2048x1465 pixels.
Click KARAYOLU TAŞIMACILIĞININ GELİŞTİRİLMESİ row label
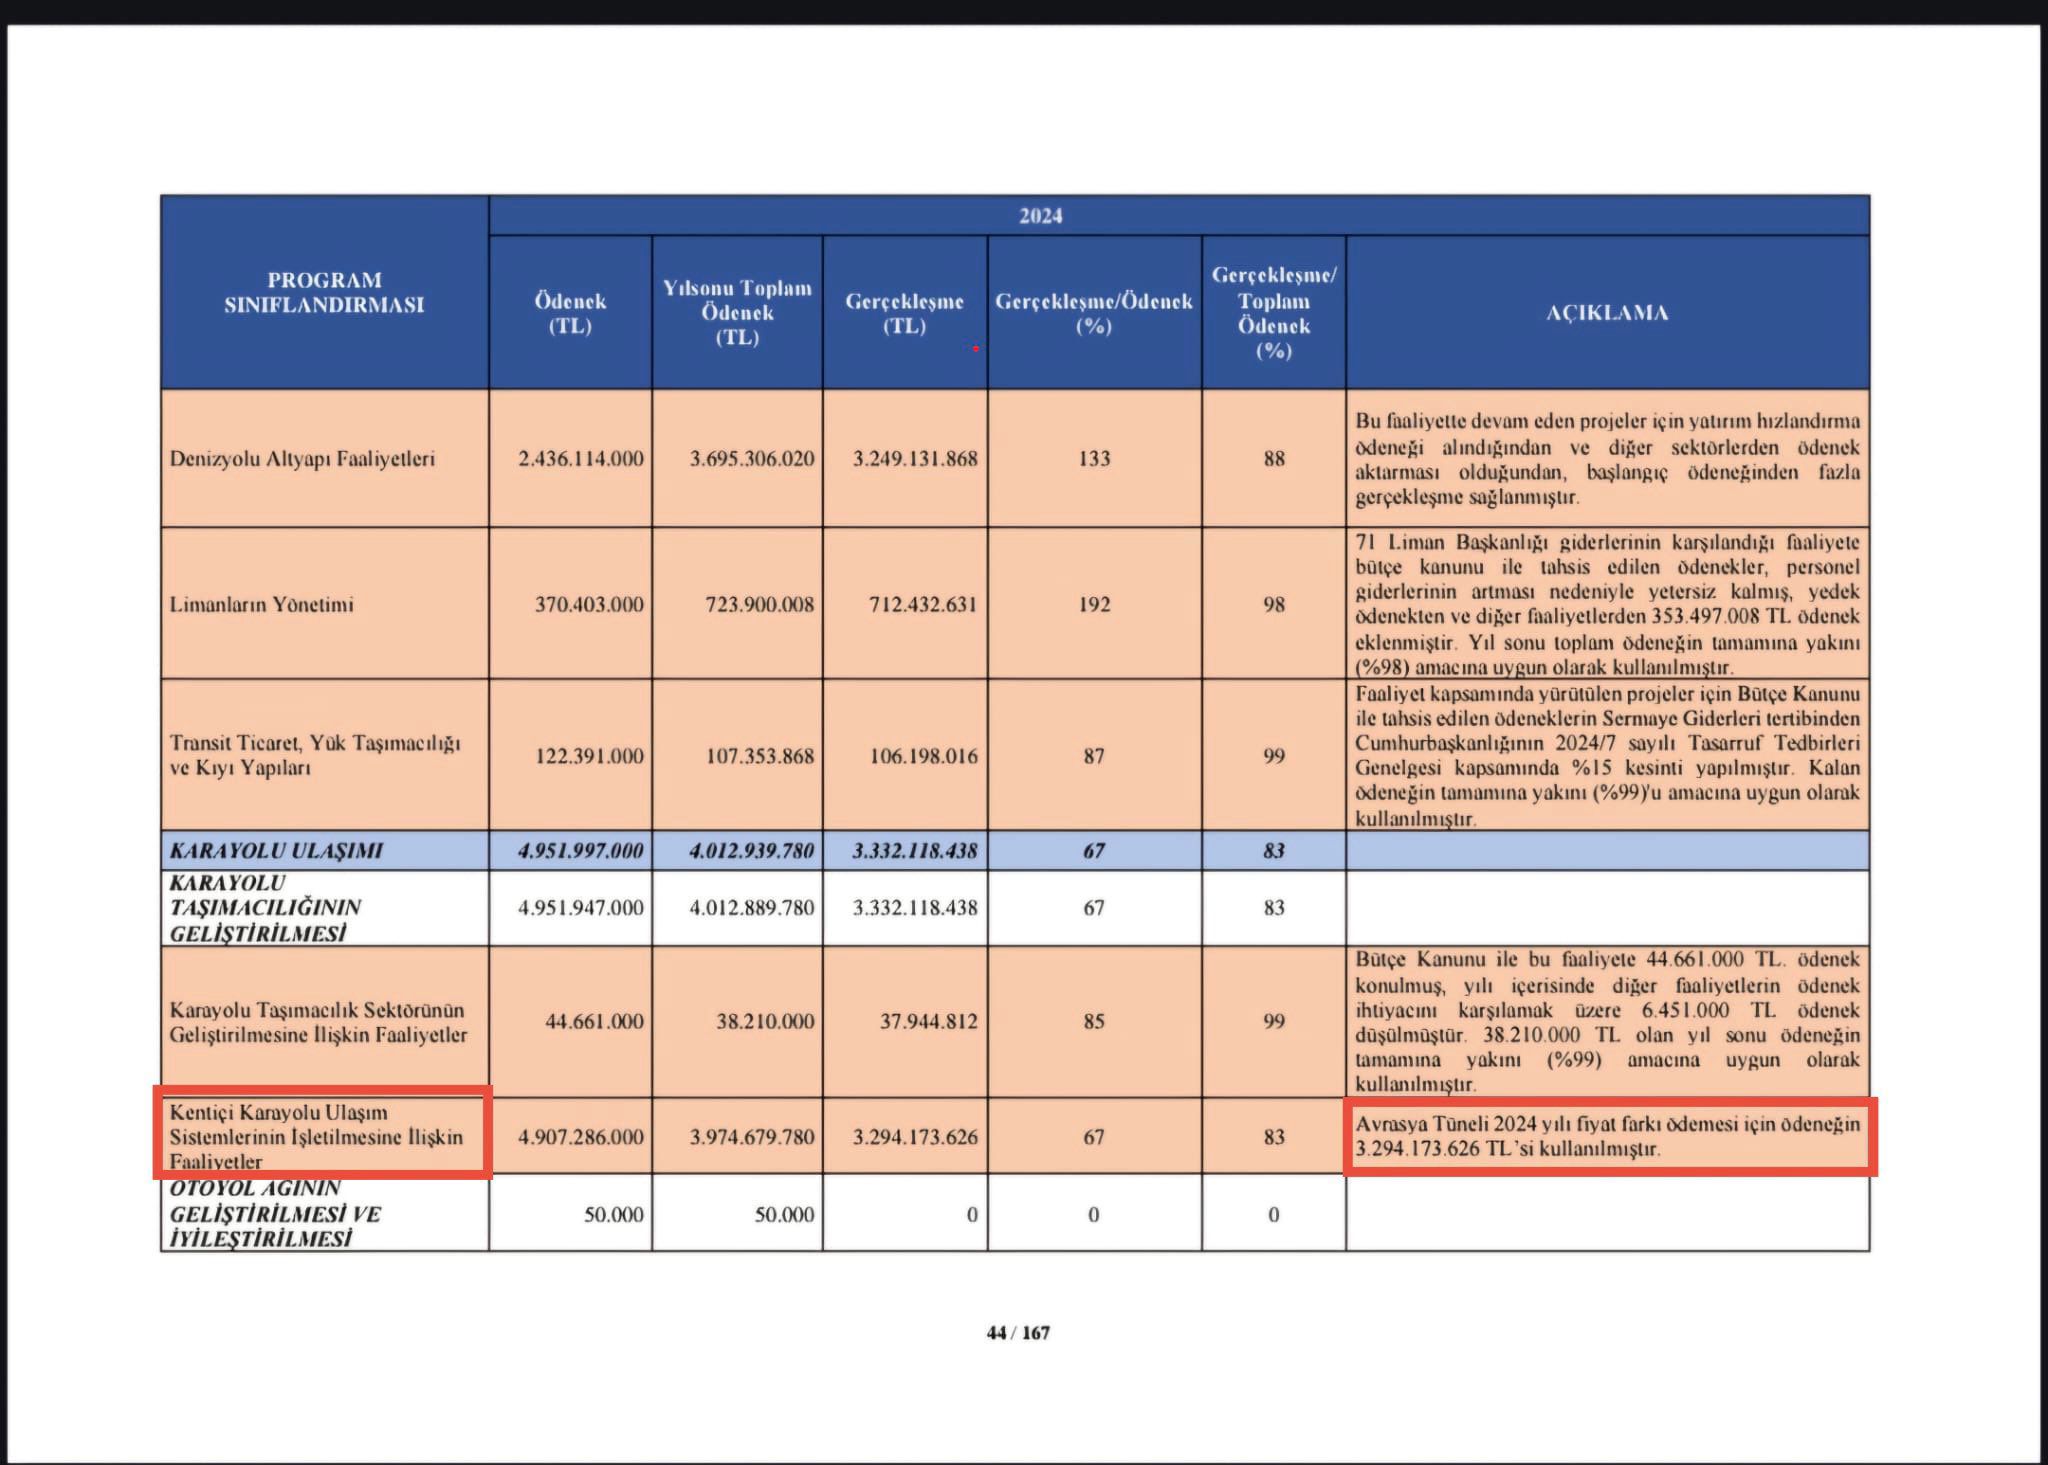coord(265,908)
